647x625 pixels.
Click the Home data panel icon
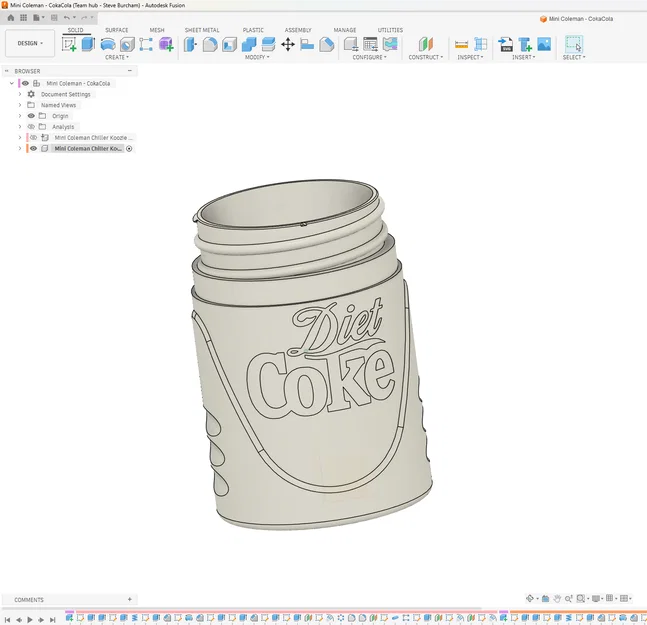[x=11, y=18]
